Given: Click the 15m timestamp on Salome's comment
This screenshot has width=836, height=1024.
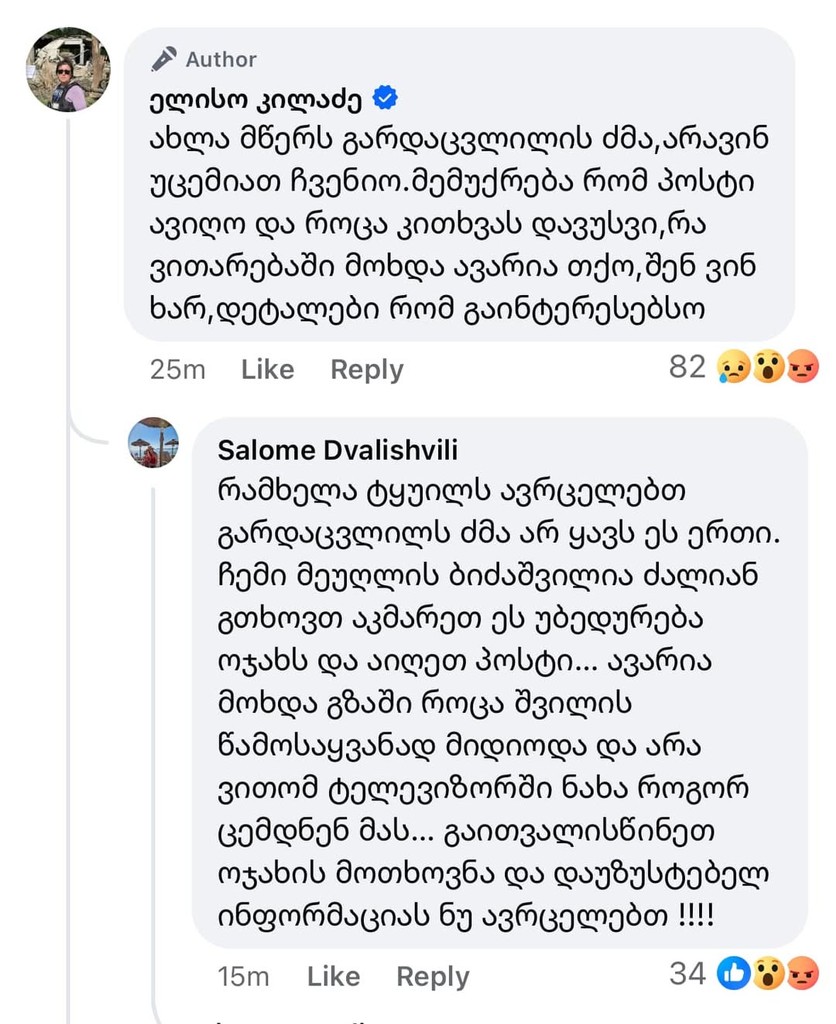Looking at the screenshot, I should click(243, 976).
